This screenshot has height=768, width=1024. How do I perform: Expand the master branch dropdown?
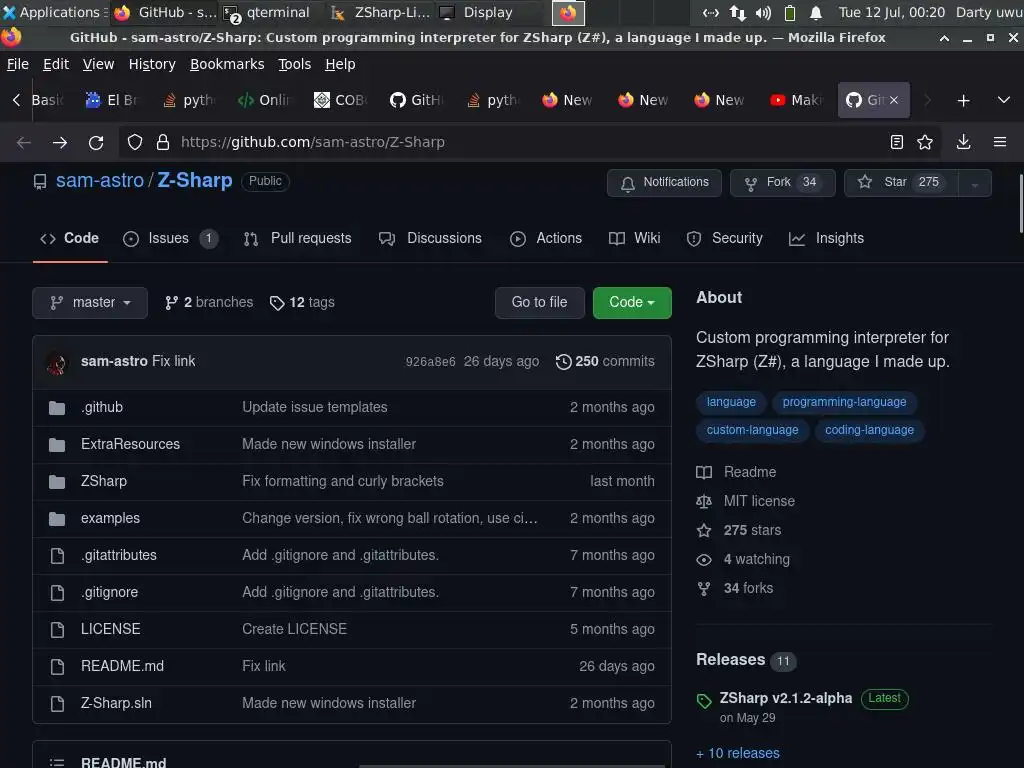pyautogui.click(x=90, y=303)
